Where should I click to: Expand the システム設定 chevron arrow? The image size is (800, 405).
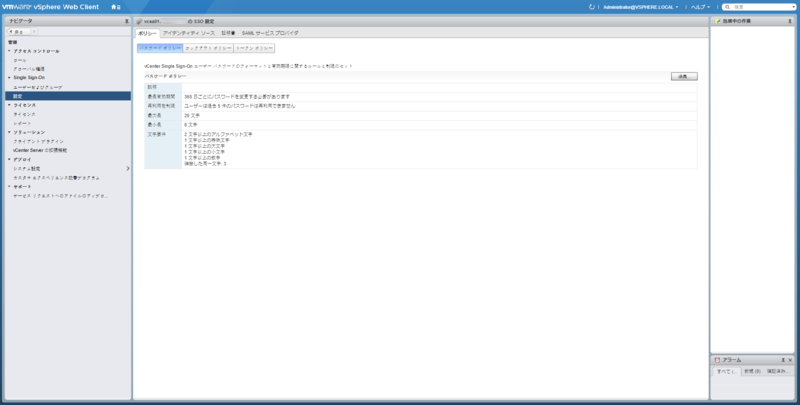(x=128, y=168)
